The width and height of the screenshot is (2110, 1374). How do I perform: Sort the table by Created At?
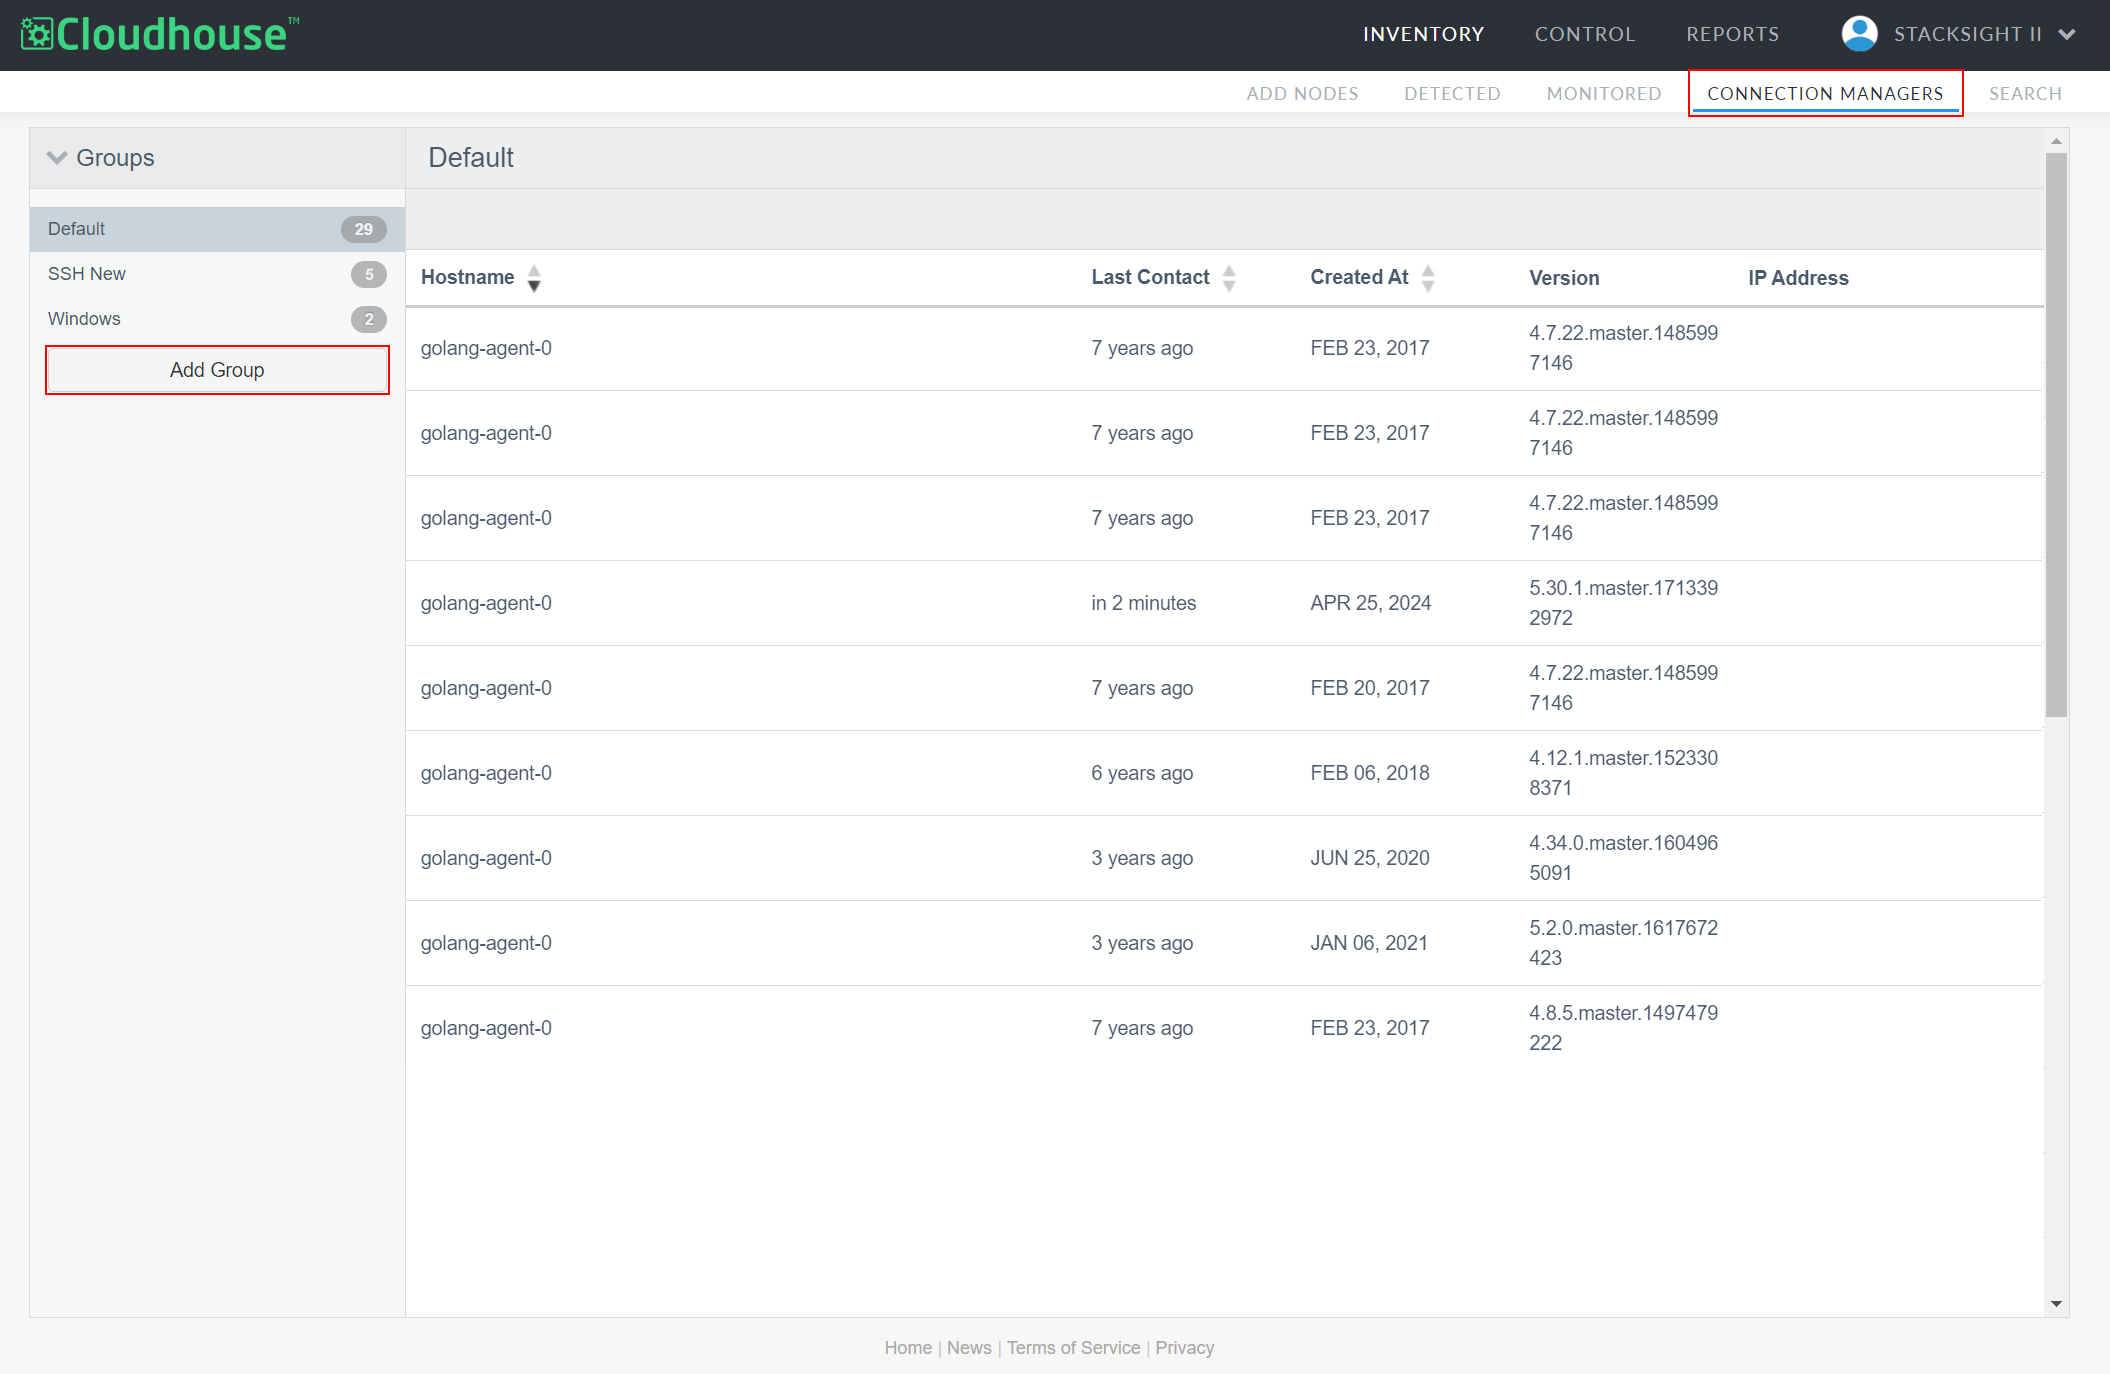[x=1428, y=278]
